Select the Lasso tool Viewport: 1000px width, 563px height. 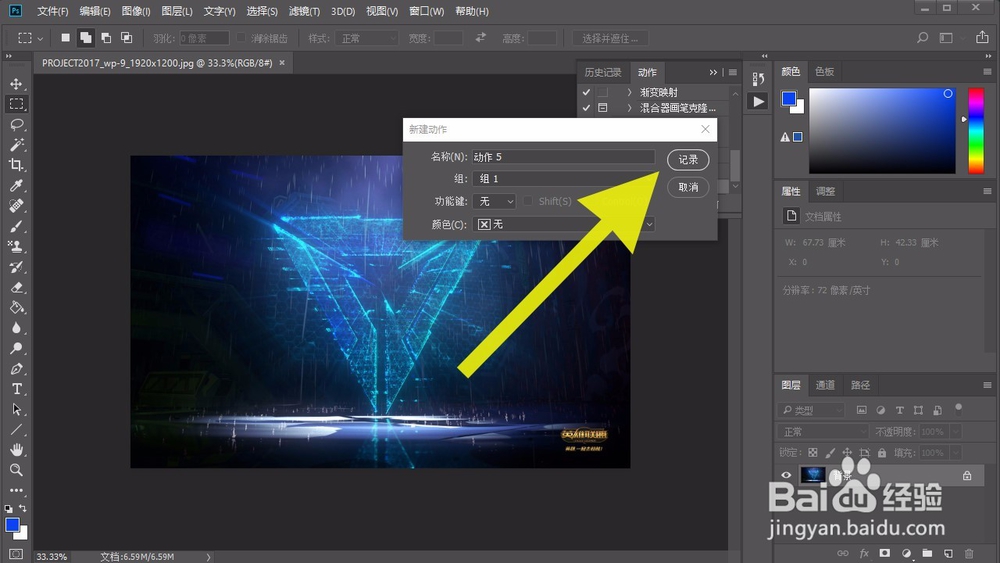17,124
